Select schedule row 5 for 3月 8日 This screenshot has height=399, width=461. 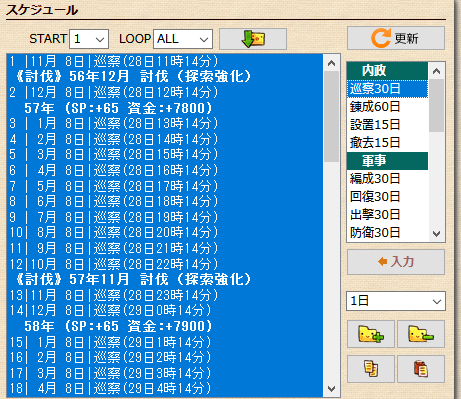tap(165, 154)
